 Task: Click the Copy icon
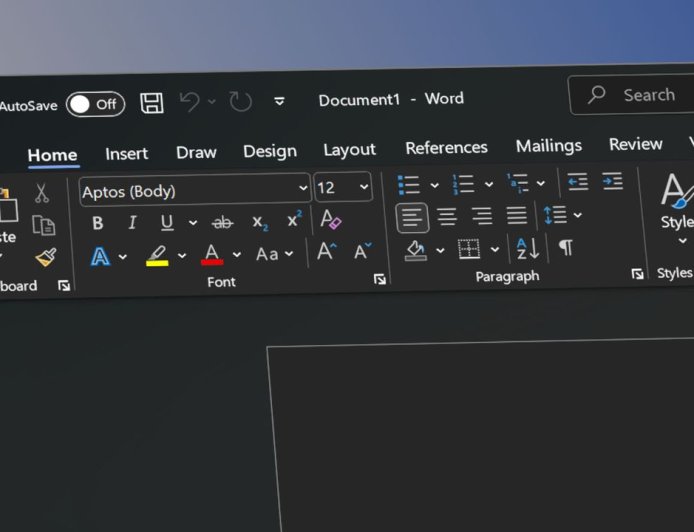43,225
